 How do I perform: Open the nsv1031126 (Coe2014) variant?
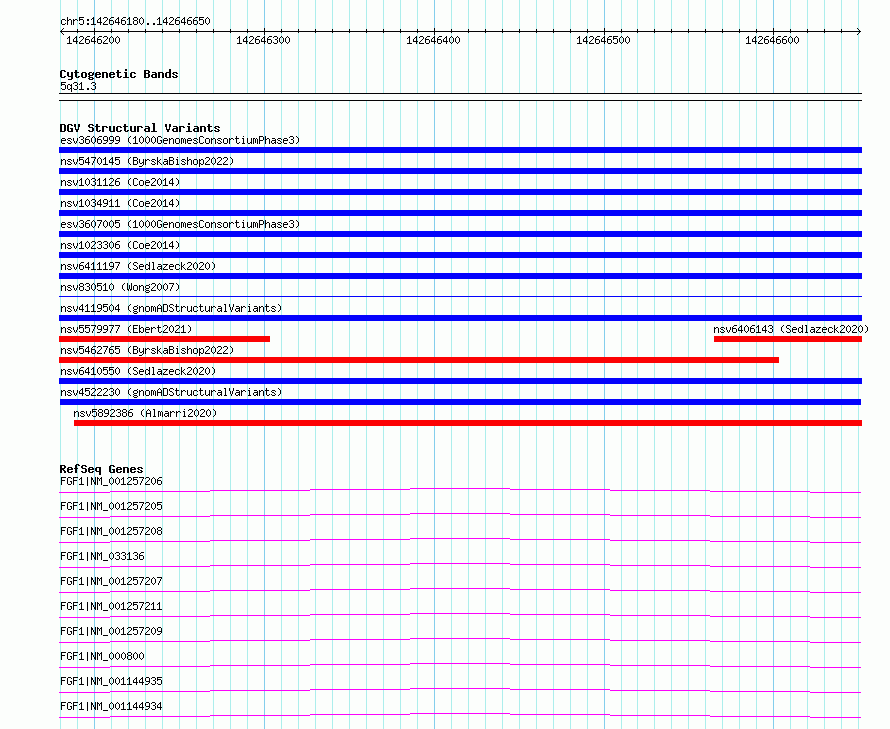[x=120, y=182]
